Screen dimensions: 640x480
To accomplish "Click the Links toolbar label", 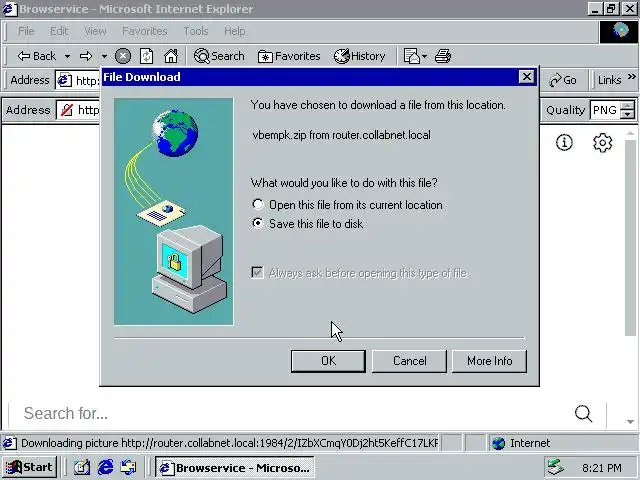I will [609, 80].
